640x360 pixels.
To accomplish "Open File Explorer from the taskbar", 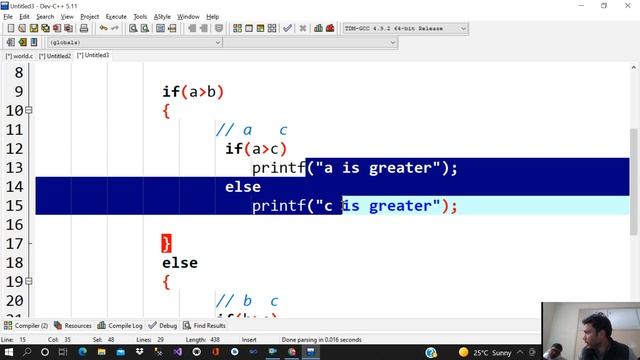I will tap(101, 352).
